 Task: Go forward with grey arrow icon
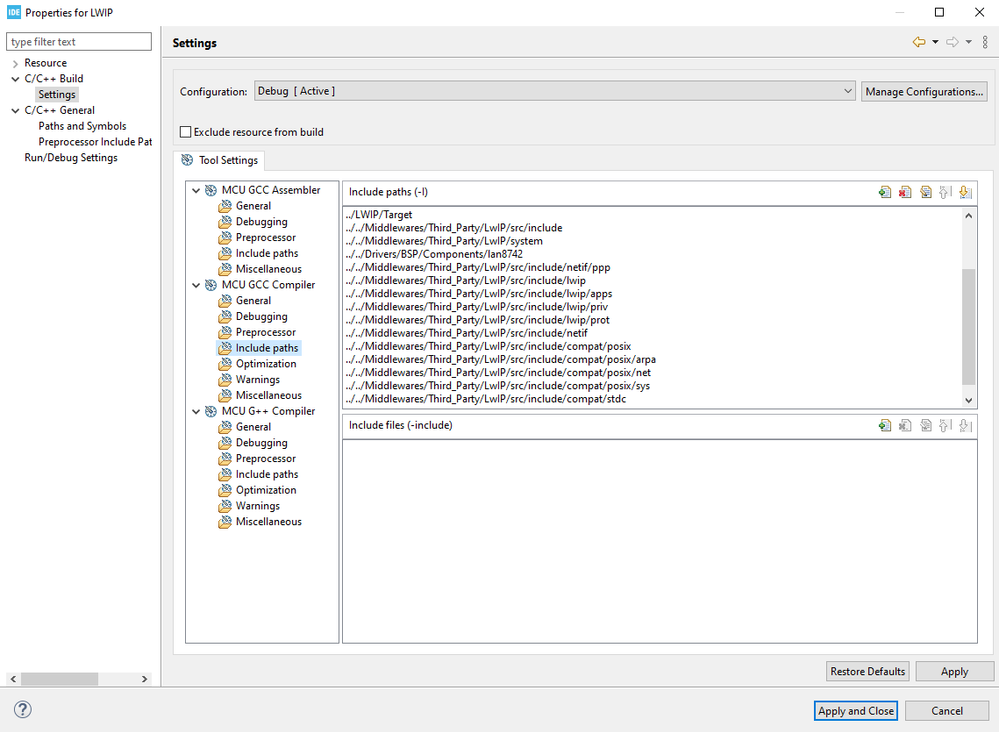pos(952,42)
